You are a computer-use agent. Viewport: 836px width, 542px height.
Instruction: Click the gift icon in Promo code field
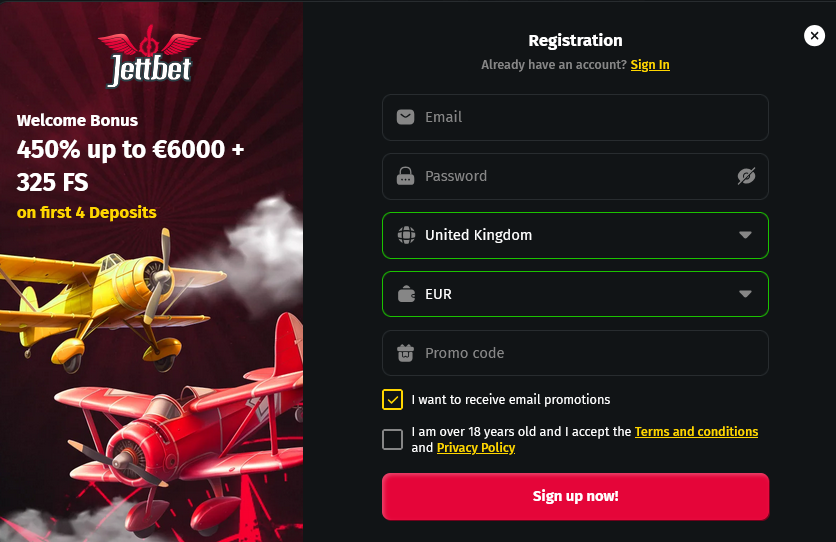(x=405, y=353)
